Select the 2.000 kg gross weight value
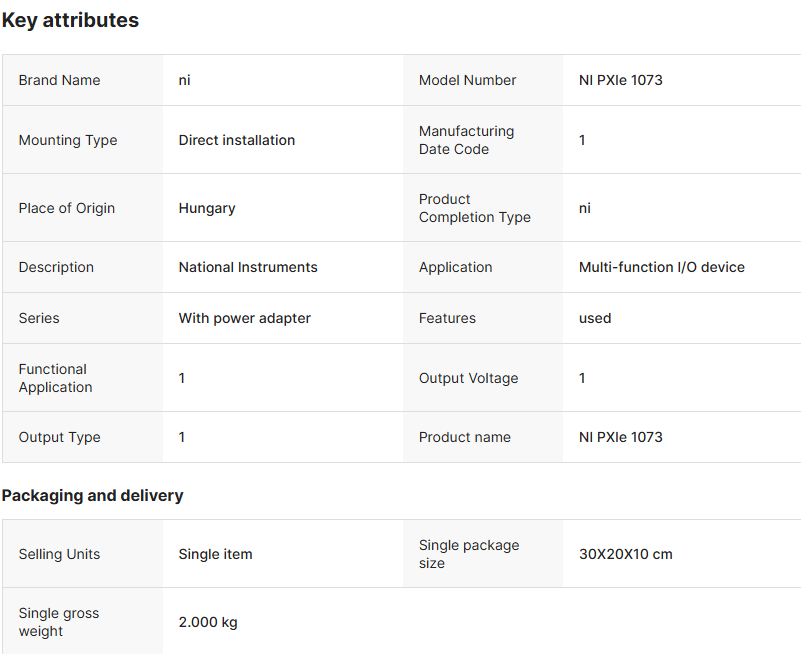Image resolution: width=801 pixels, height=654 pixels. pyautogui.click(x=208, y=622)
